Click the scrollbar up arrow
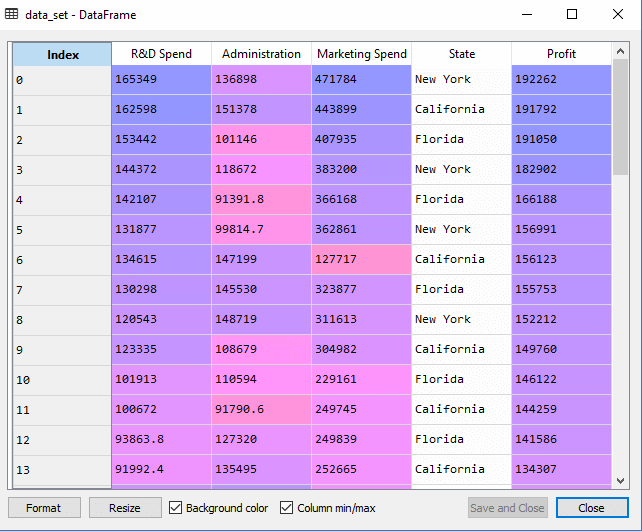Image resolution: width=642 pixels, height=531 pixels. point(621,50)
